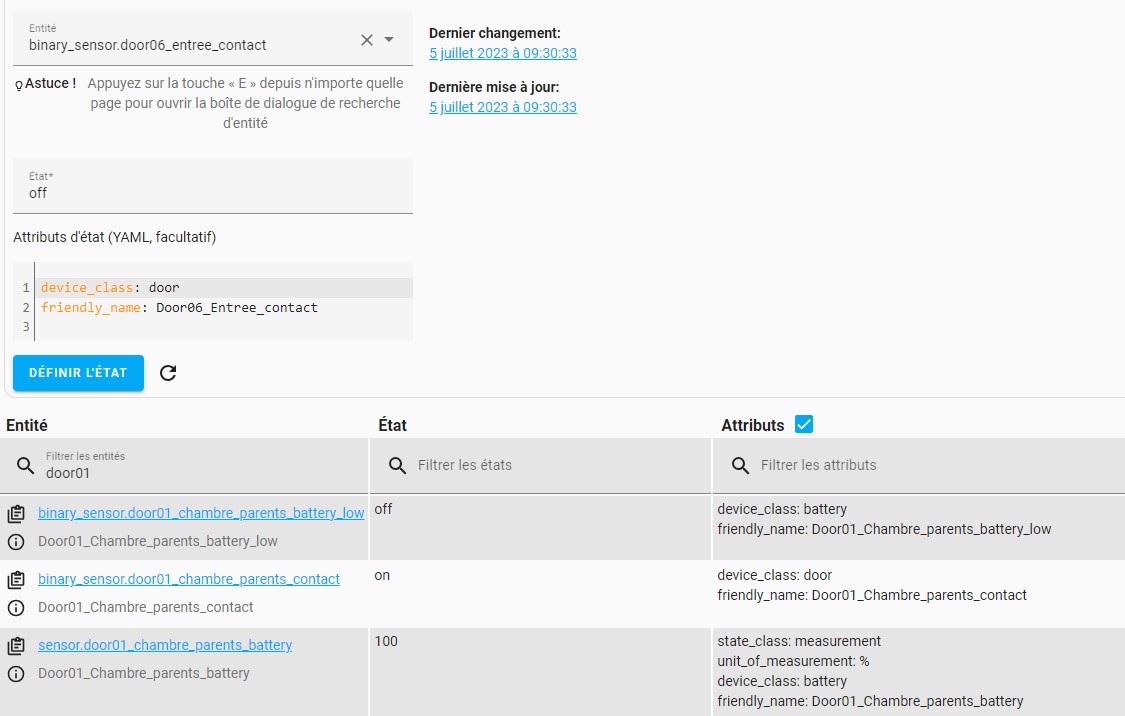Open the Dernière mise à jour timestamp link
The width and height of the screenshot is (1125, 716).
point(502,107)
